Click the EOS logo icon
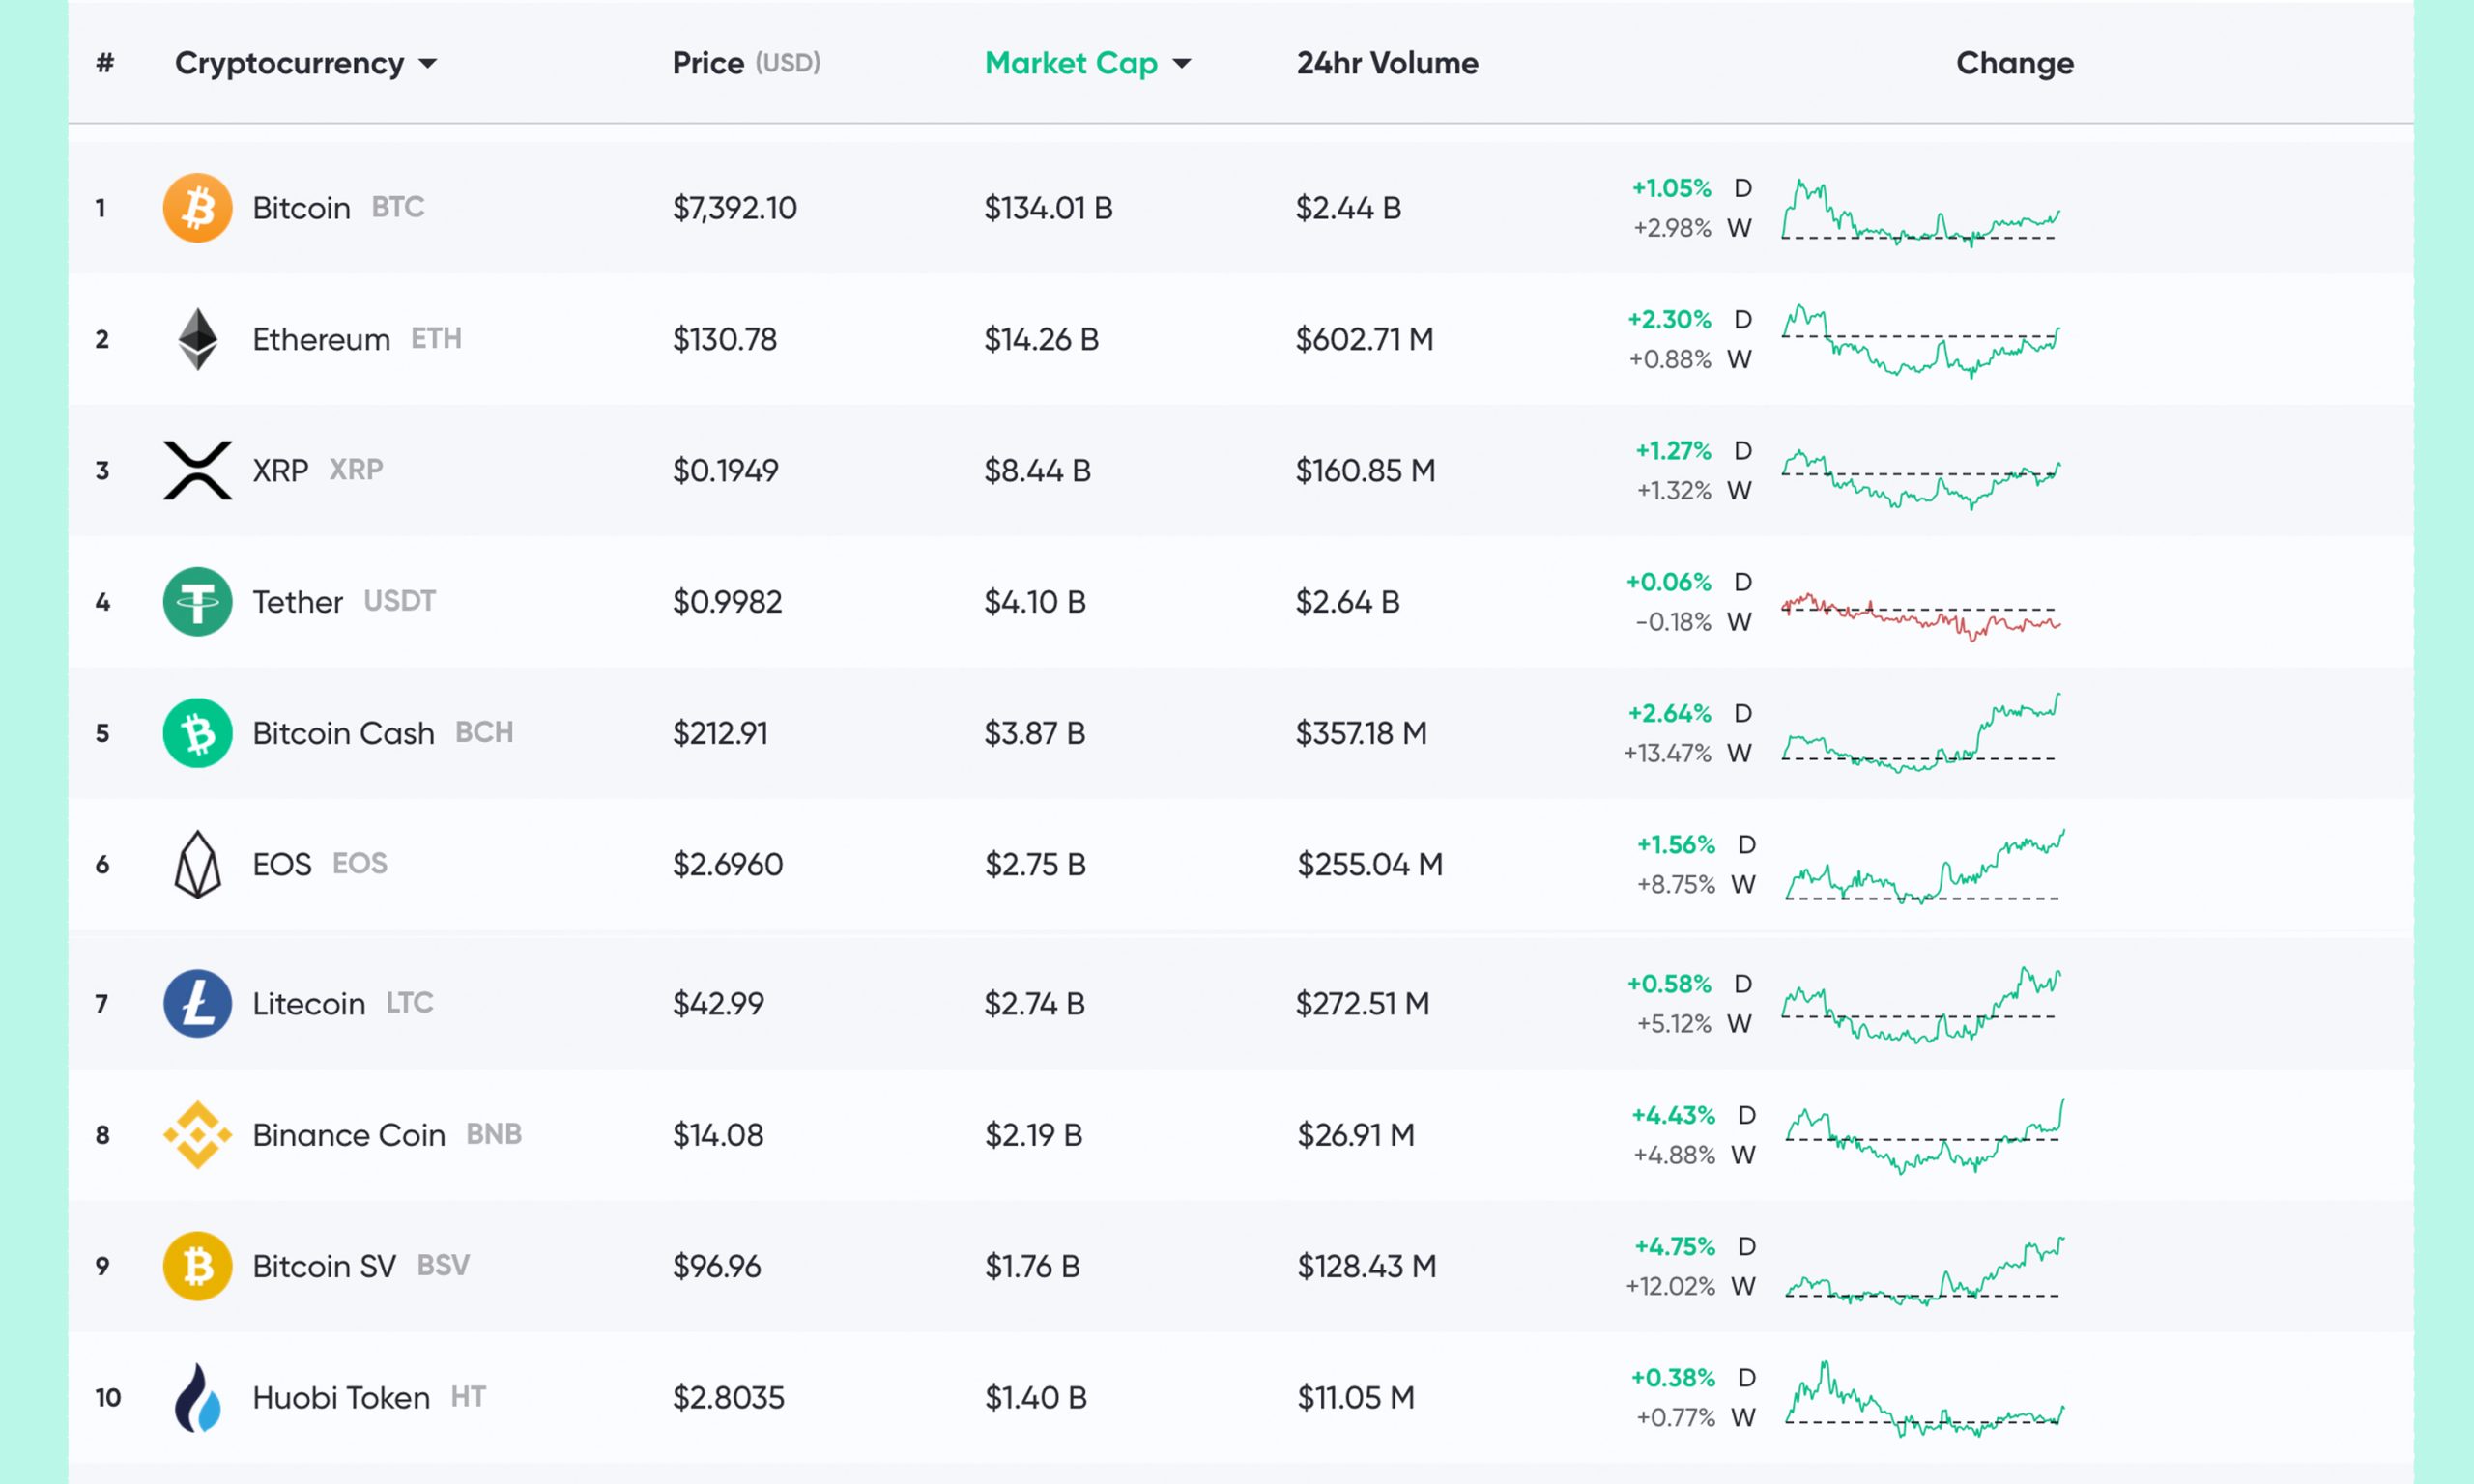Image resolution: width=2474 pixels, height=1484 pixels. (197, 864)
